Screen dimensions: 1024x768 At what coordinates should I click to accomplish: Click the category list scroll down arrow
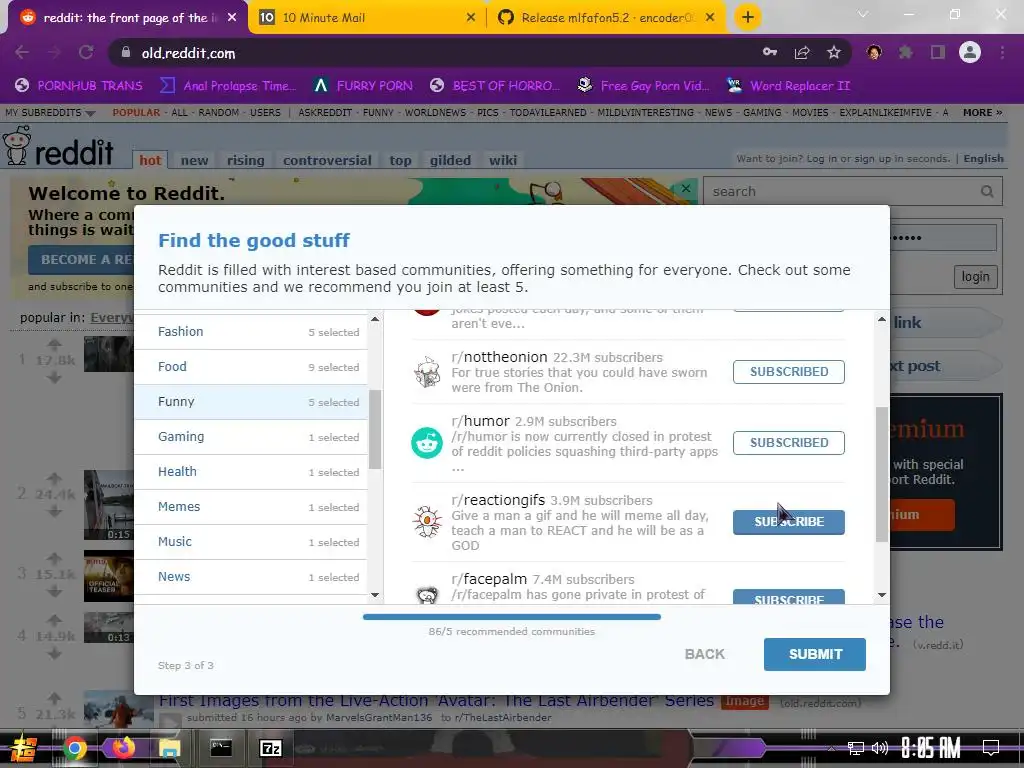coord(375,595)
